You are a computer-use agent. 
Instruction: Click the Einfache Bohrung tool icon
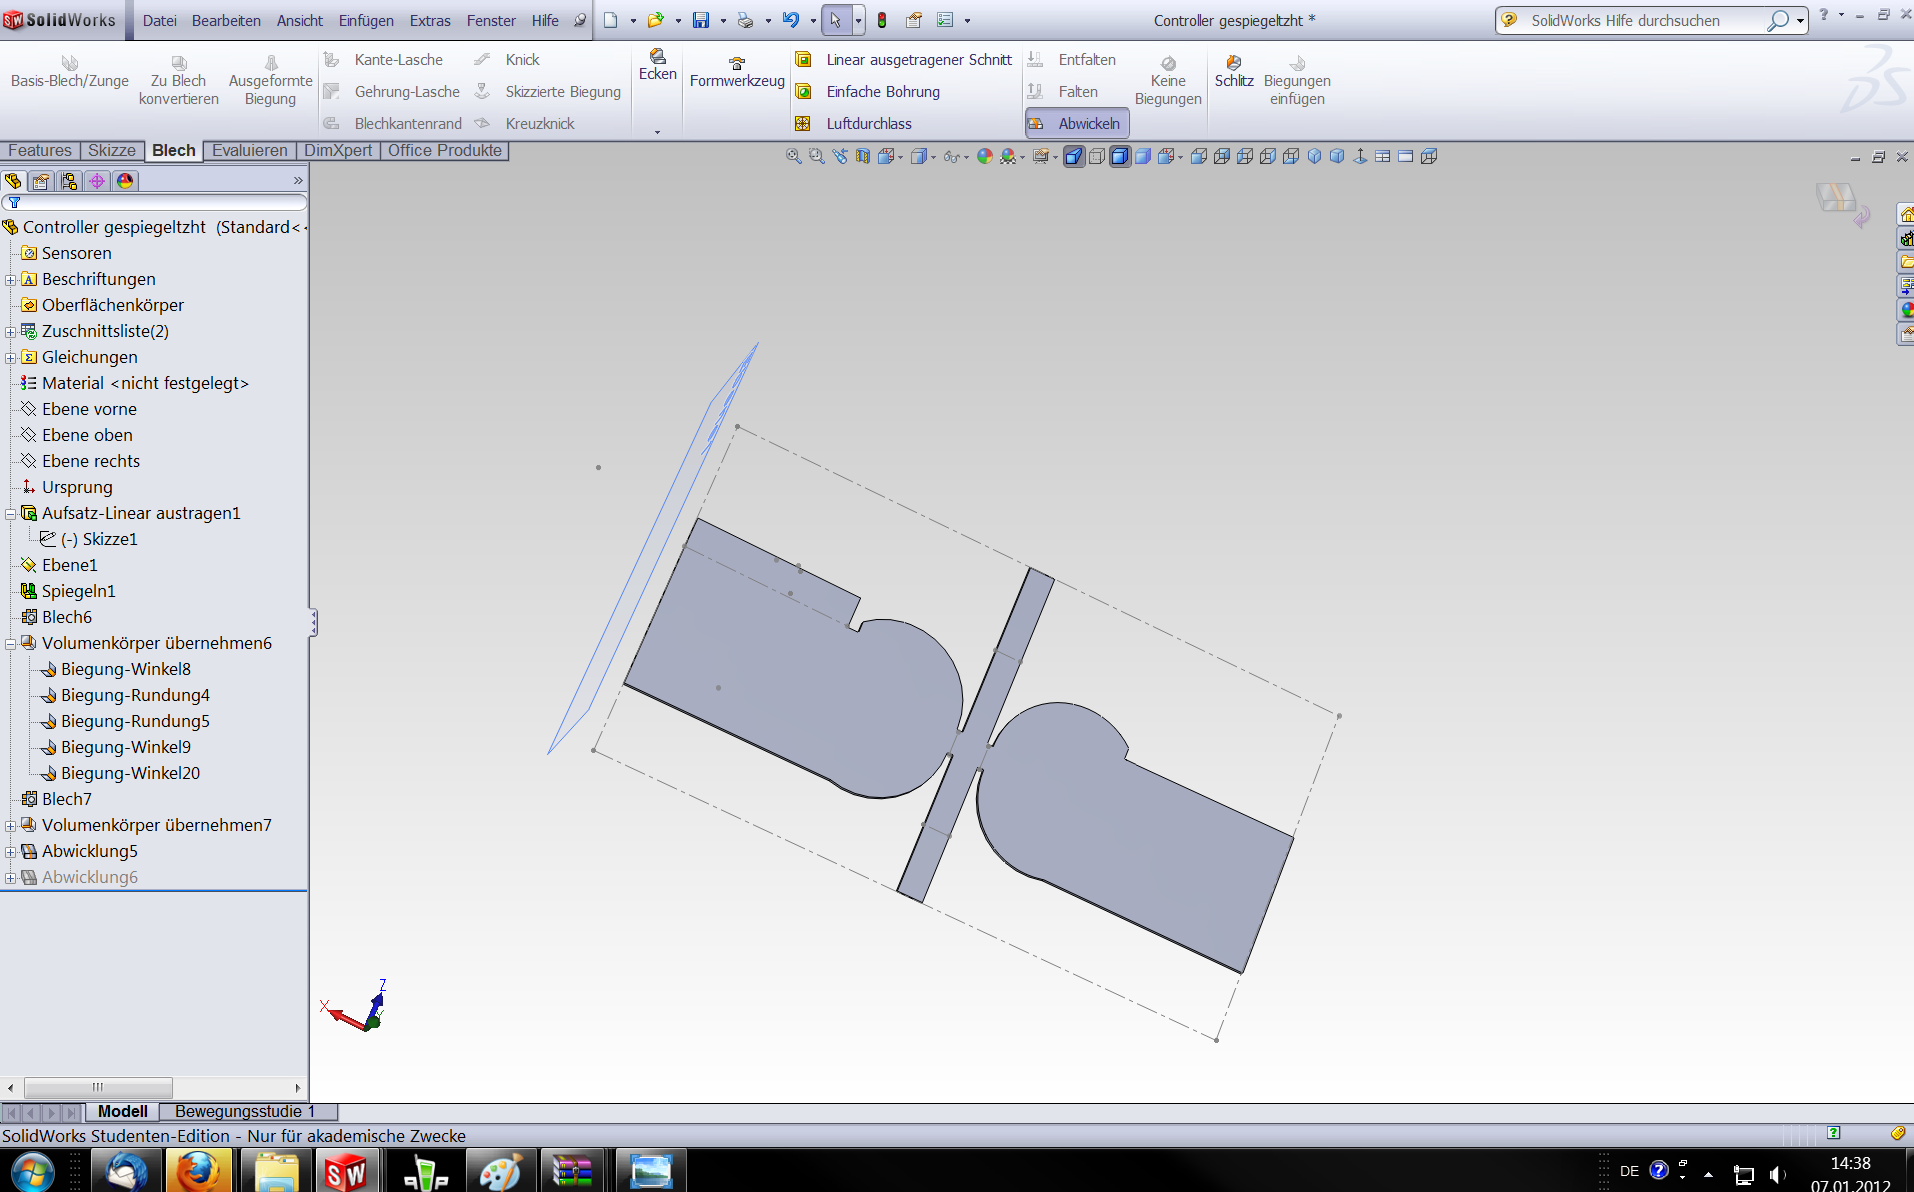click(803, 92)
